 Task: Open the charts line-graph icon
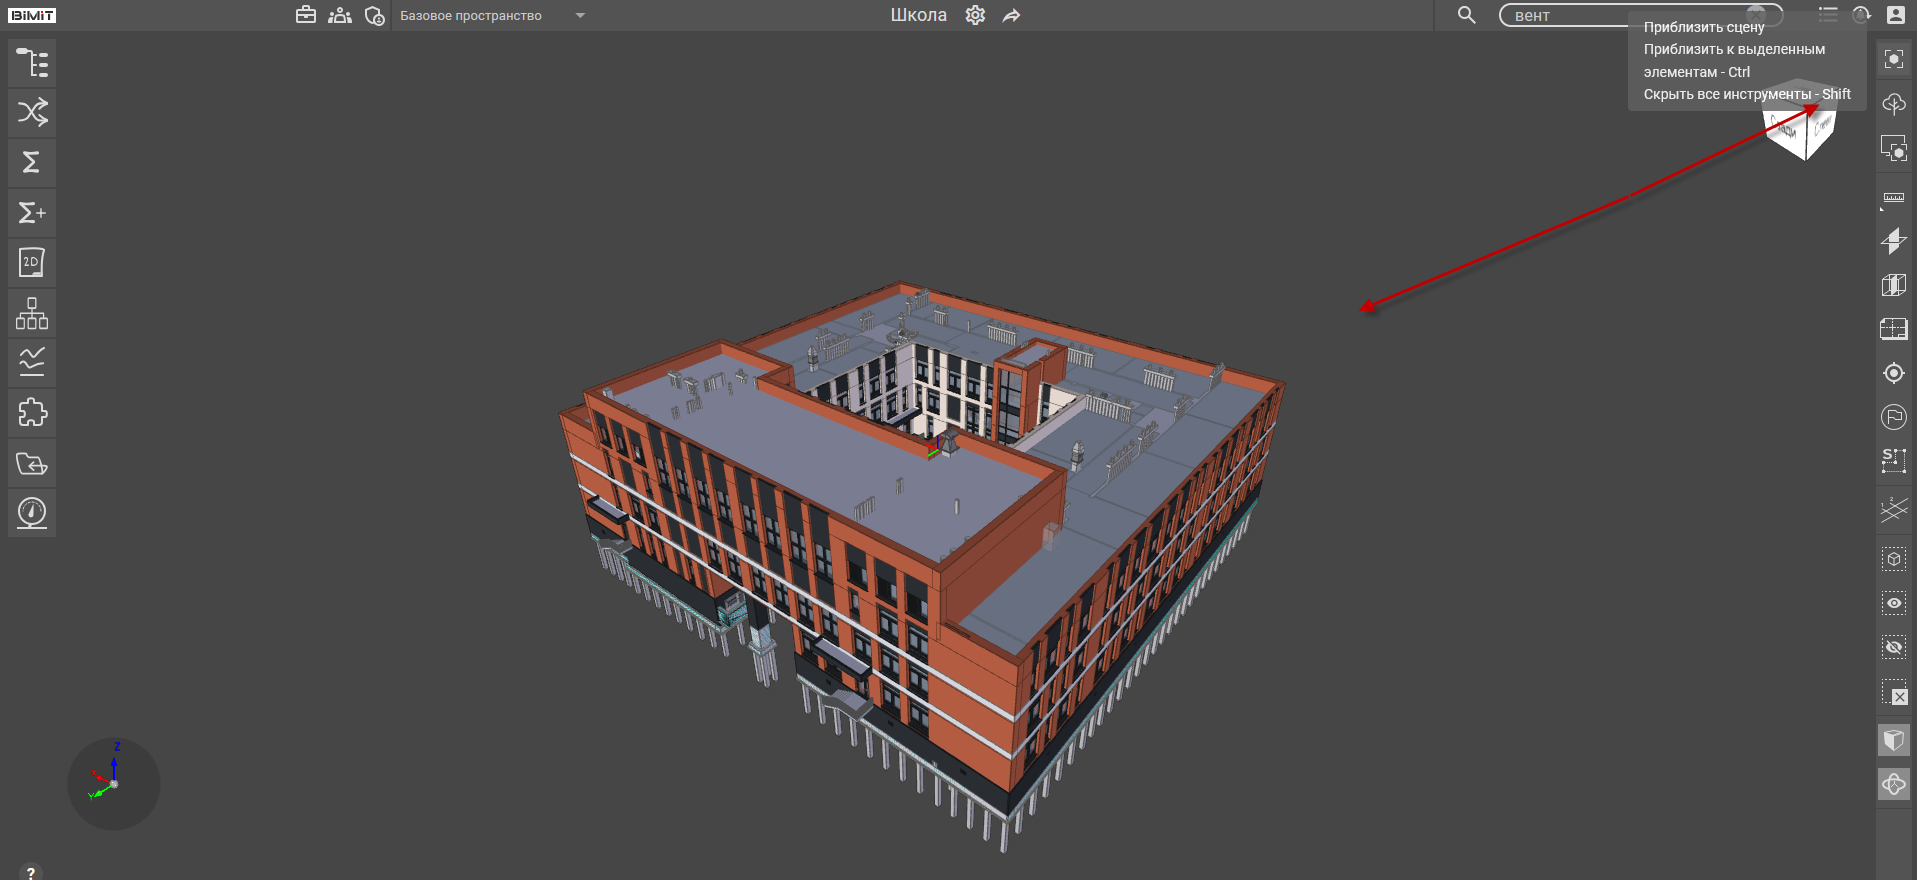click(x=32, y=362)
